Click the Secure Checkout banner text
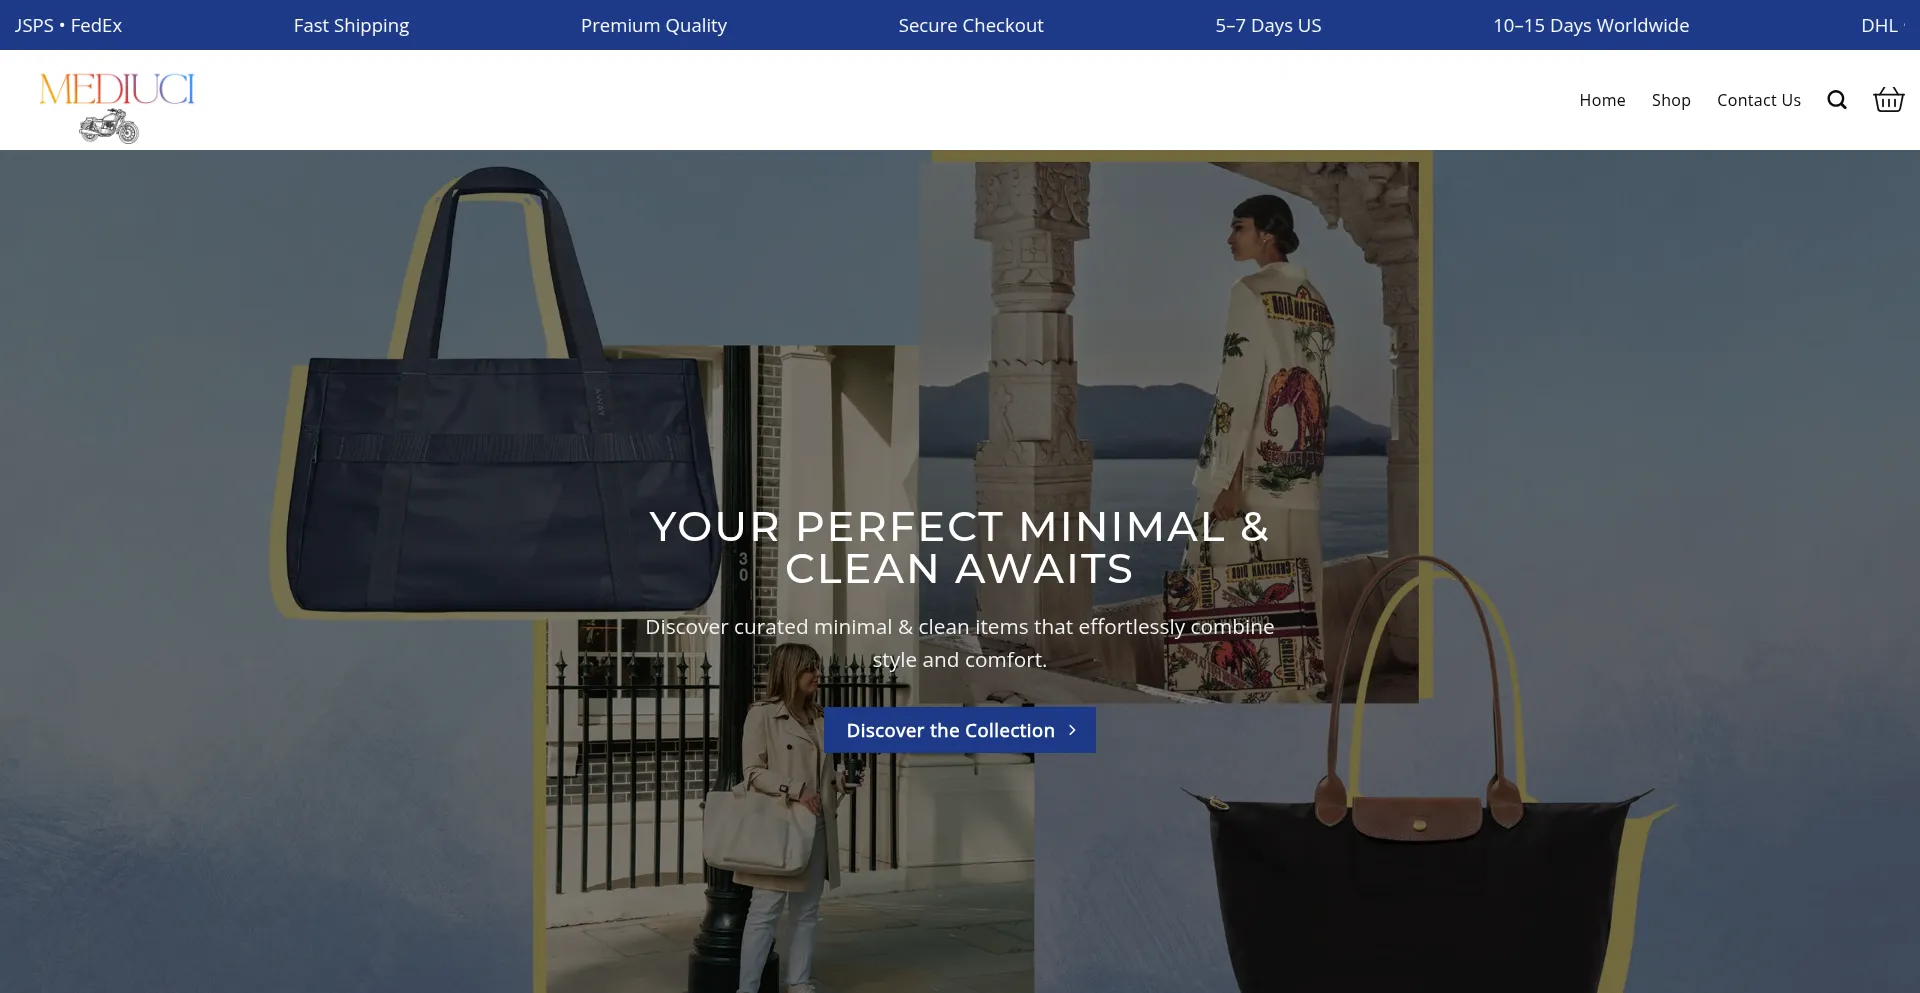The width and height of the screenshot is (1920, 993). click(x=970, y=25)
